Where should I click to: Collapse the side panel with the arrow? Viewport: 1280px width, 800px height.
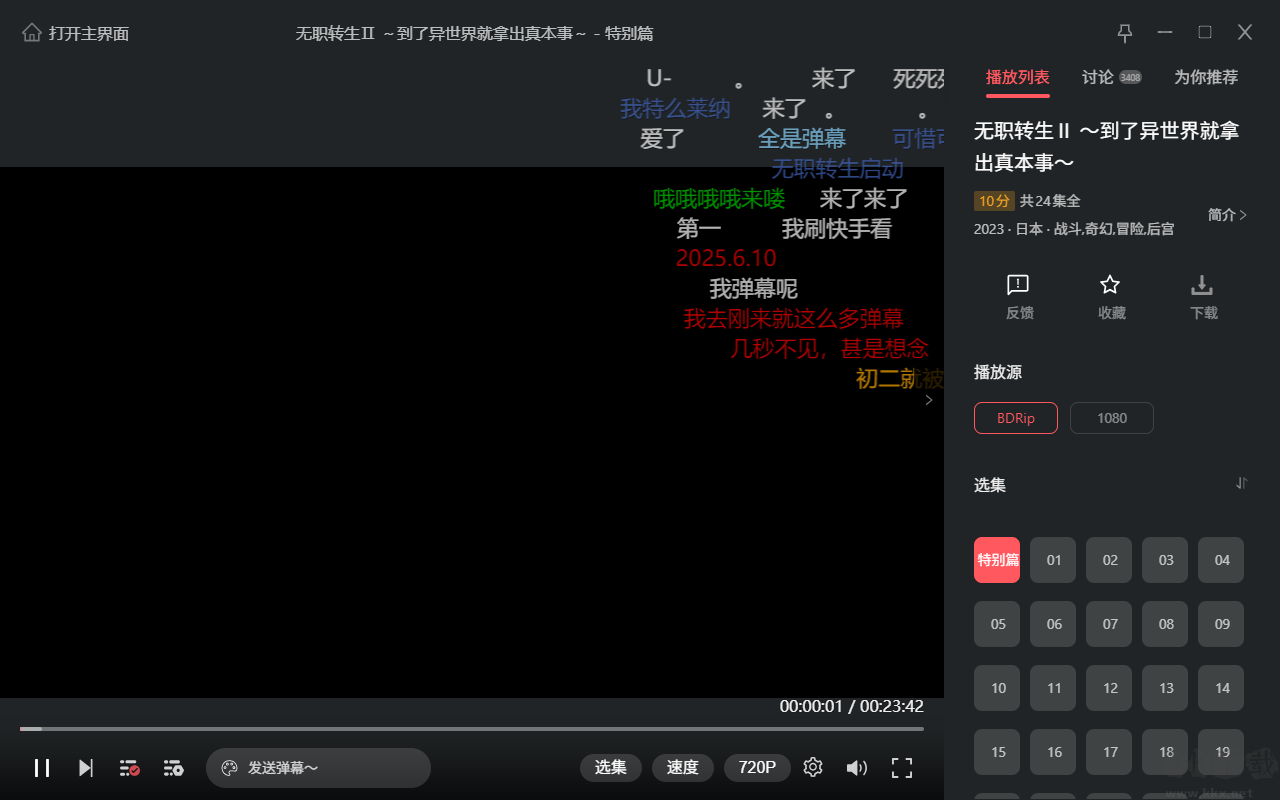pyautogui.click(x=929, y=400)
